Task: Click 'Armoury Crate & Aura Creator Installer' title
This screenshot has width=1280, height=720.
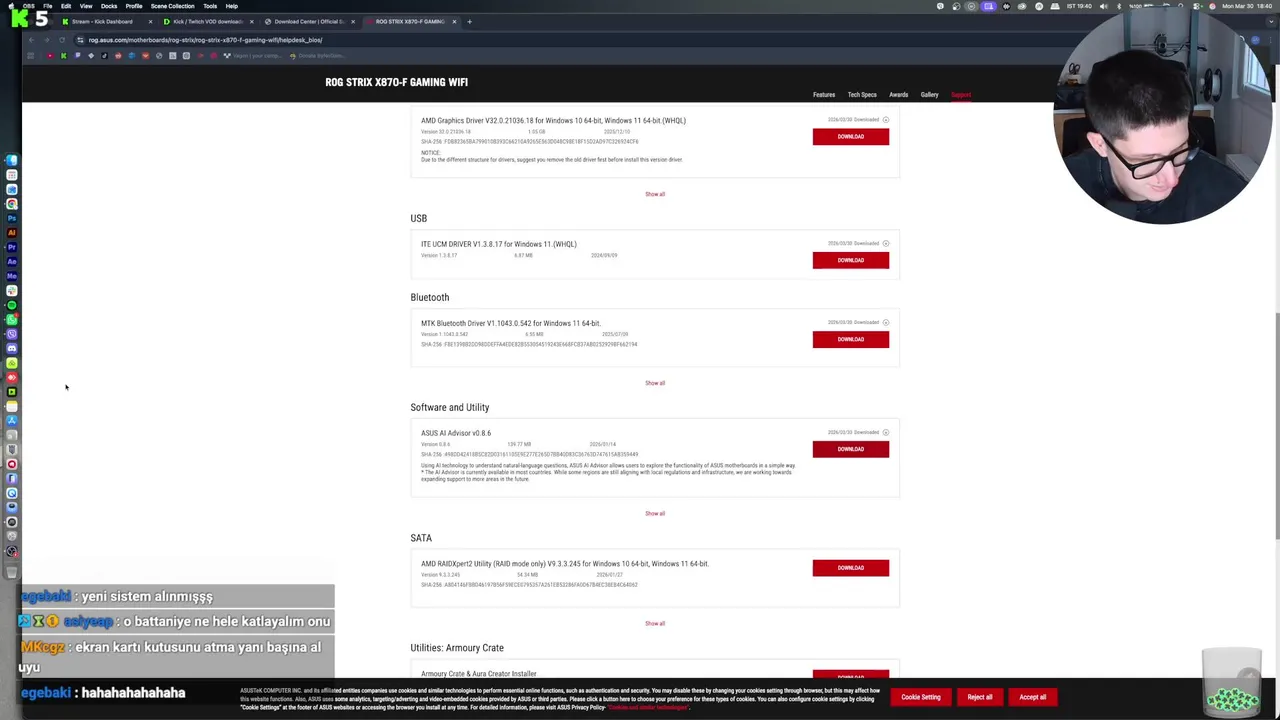Action: [x=479, y=674]
